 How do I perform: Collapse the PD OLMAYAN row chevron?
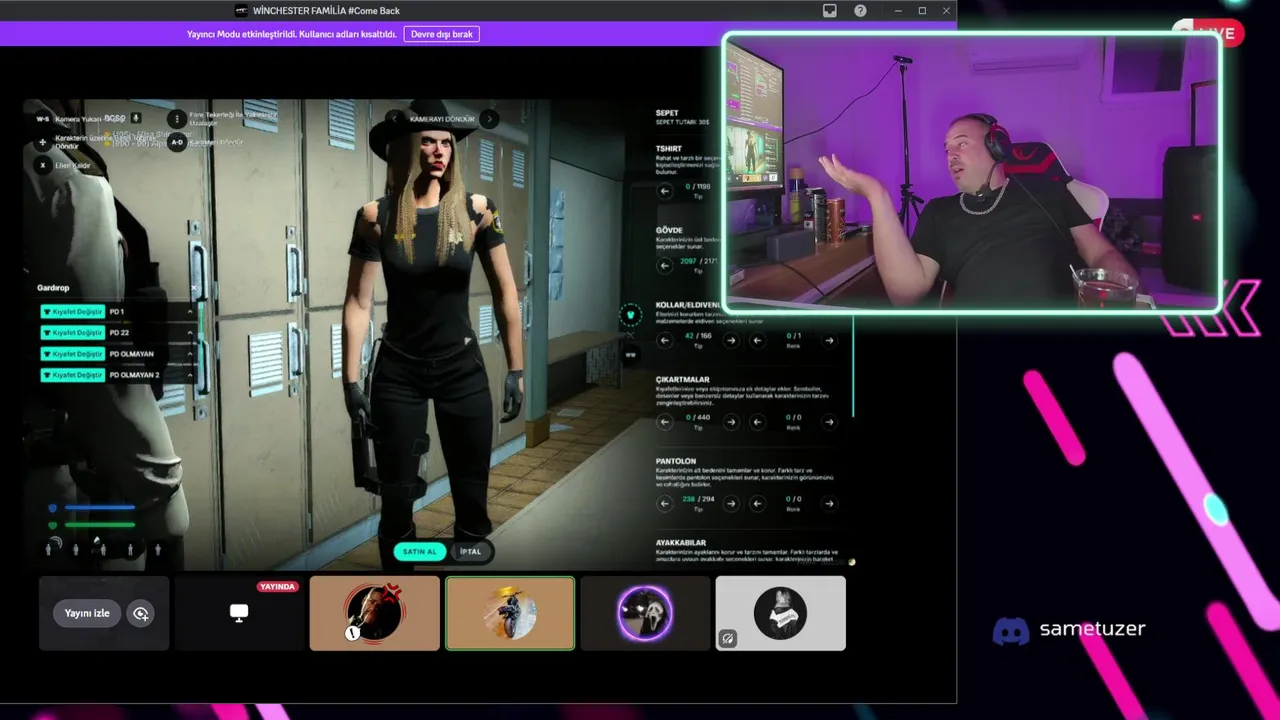pos(190,354)
